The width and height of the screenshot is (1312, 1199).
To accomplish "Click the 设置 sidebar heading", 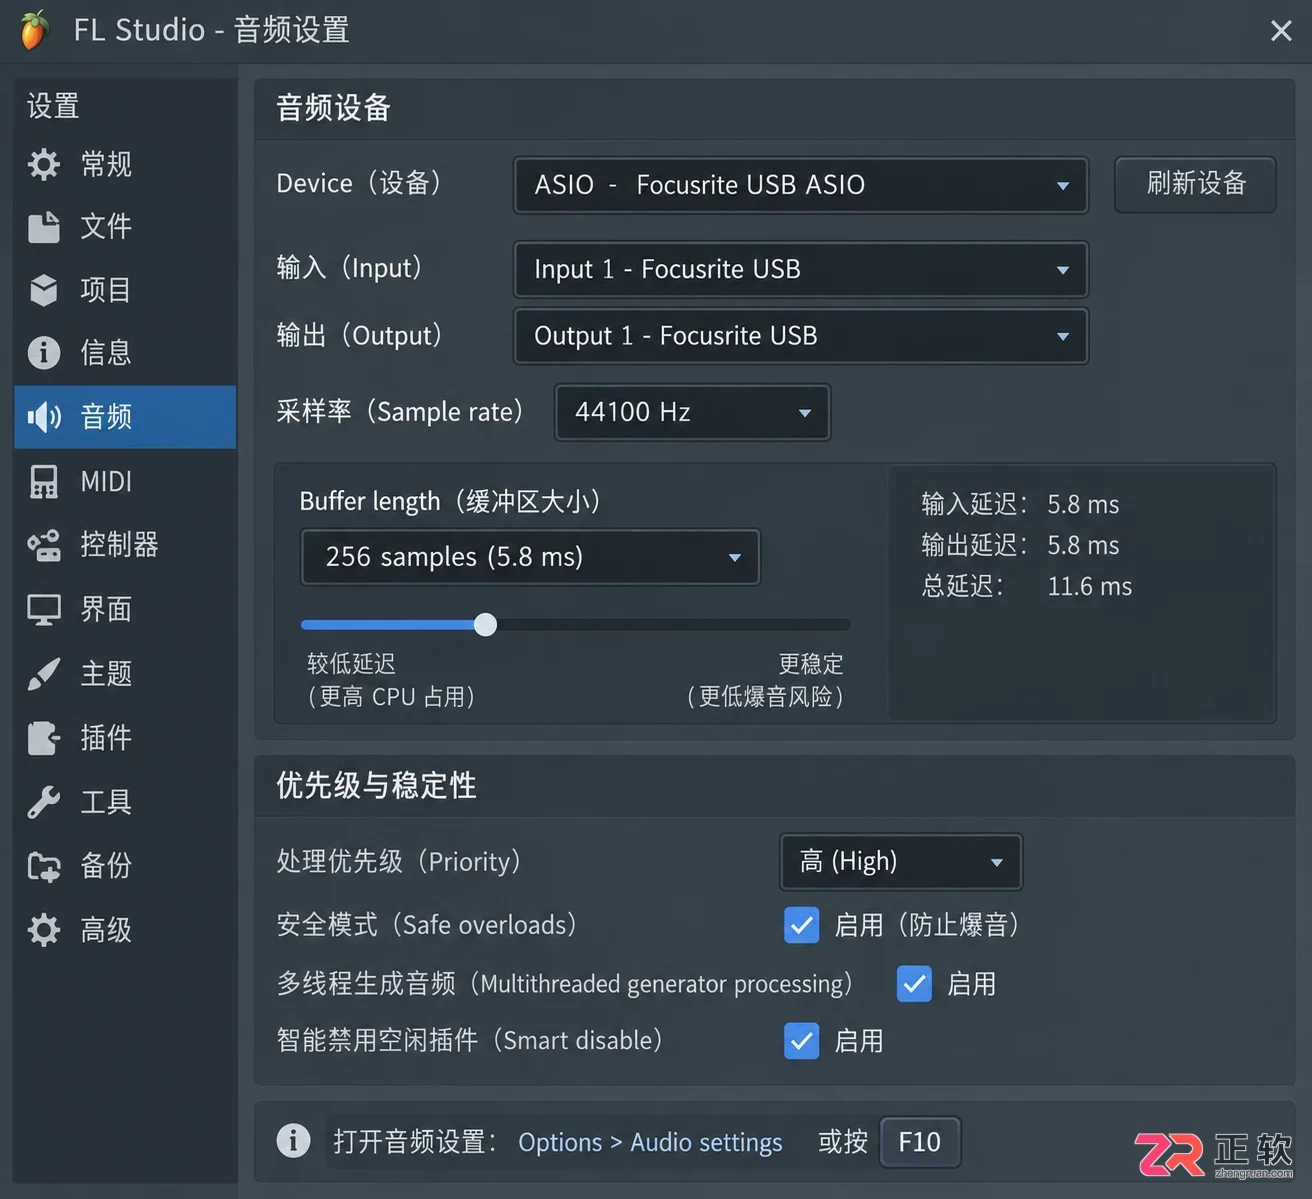I will tap(53, 106).
